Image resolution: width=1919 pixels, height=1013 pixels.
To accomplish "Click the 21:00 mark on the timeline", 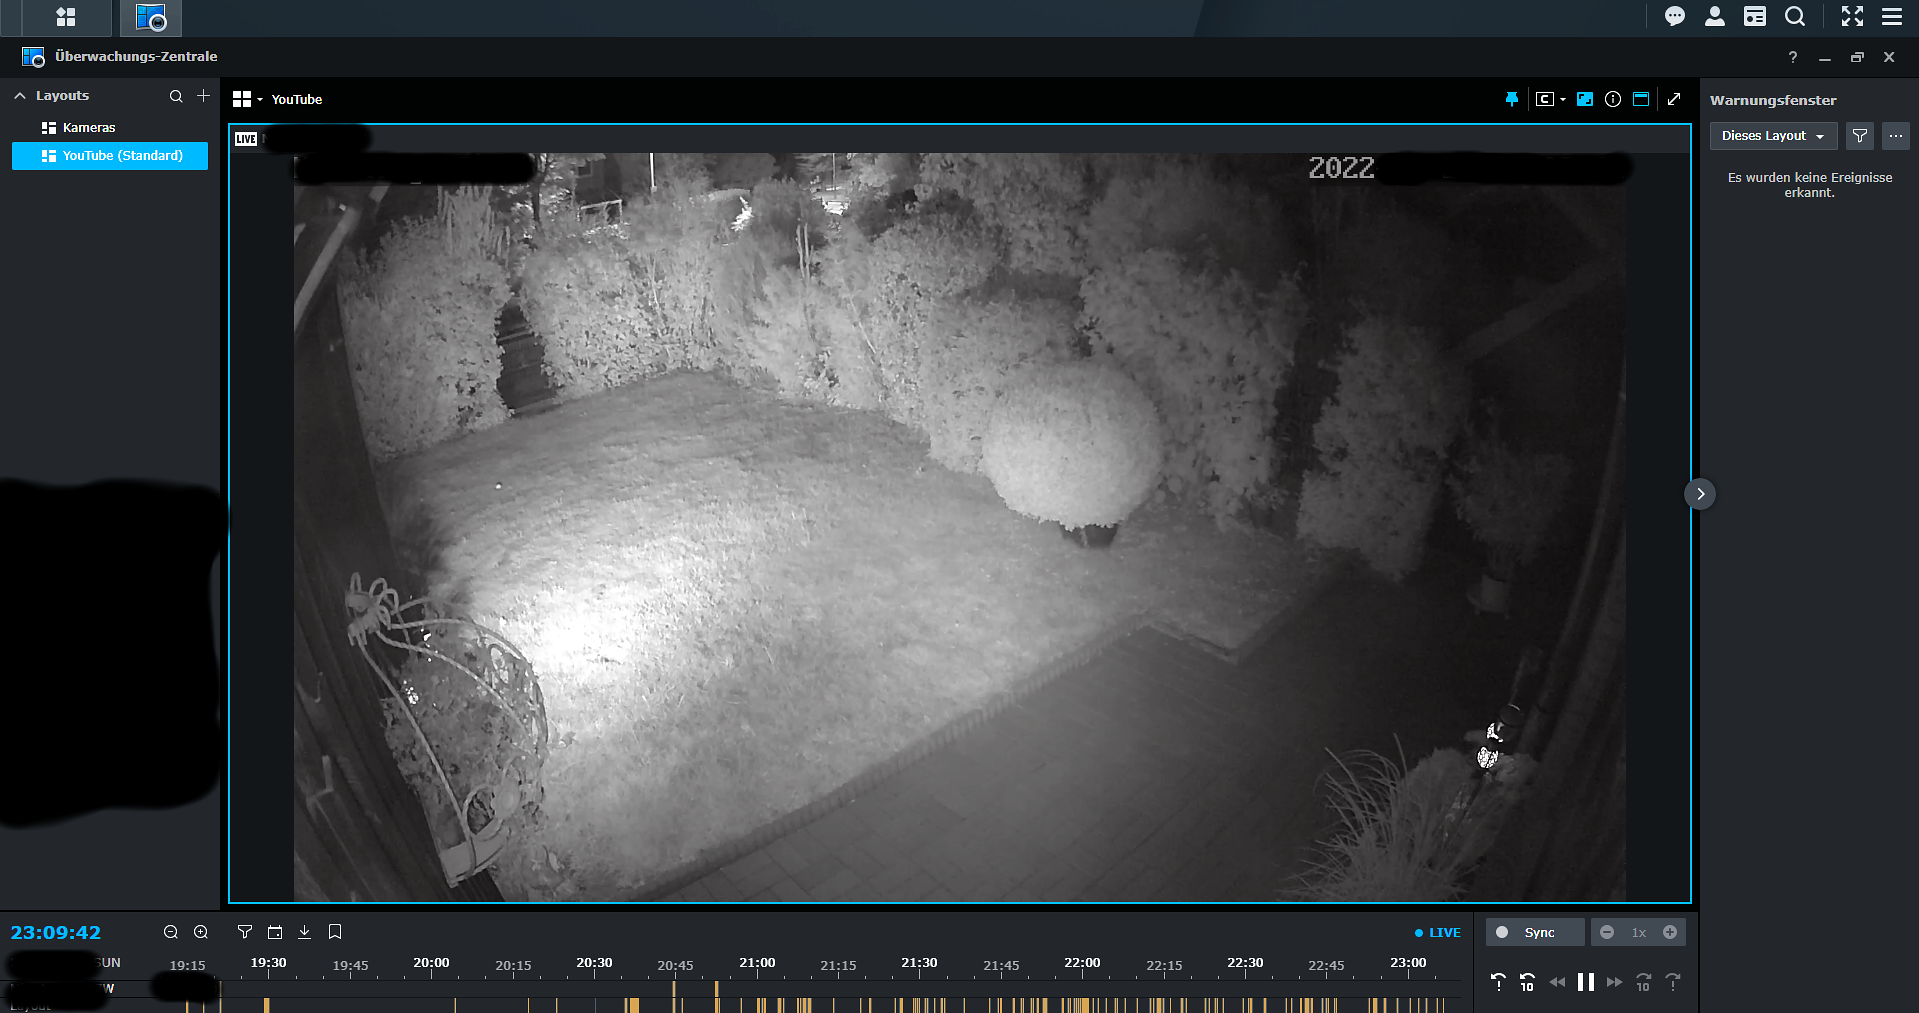I will tap(757, 965).
